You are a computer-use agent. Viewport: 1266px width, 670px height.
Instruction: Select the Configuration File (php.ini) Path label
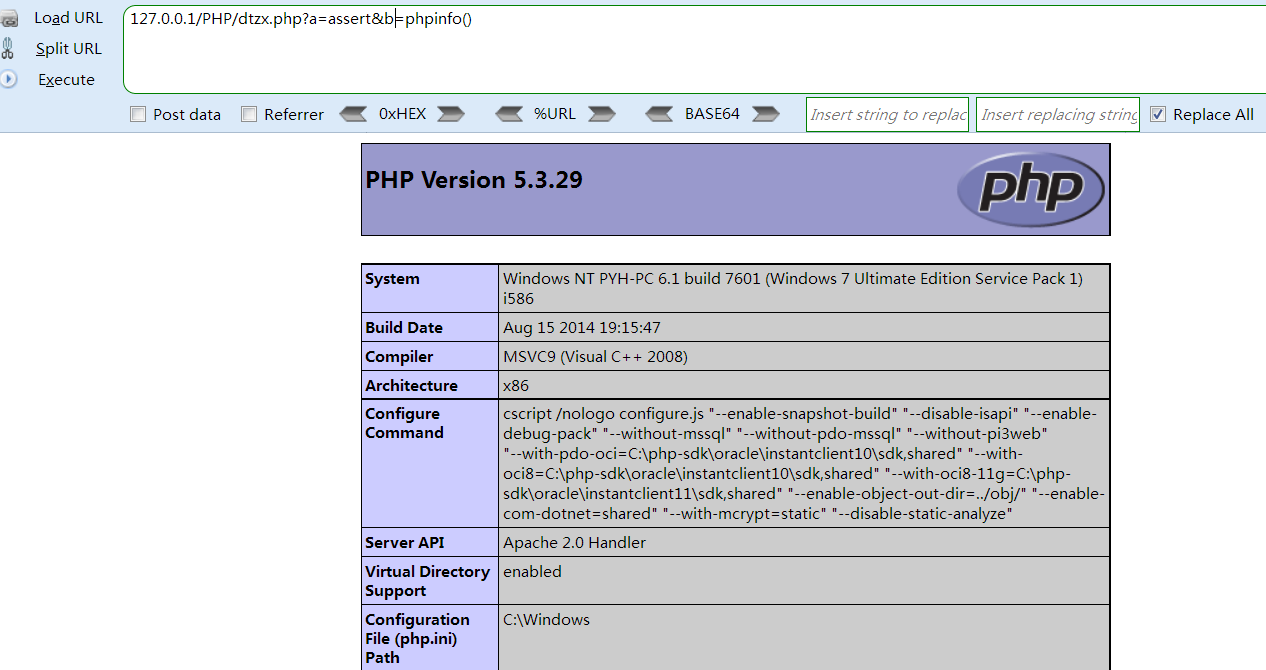pos(430,638)
